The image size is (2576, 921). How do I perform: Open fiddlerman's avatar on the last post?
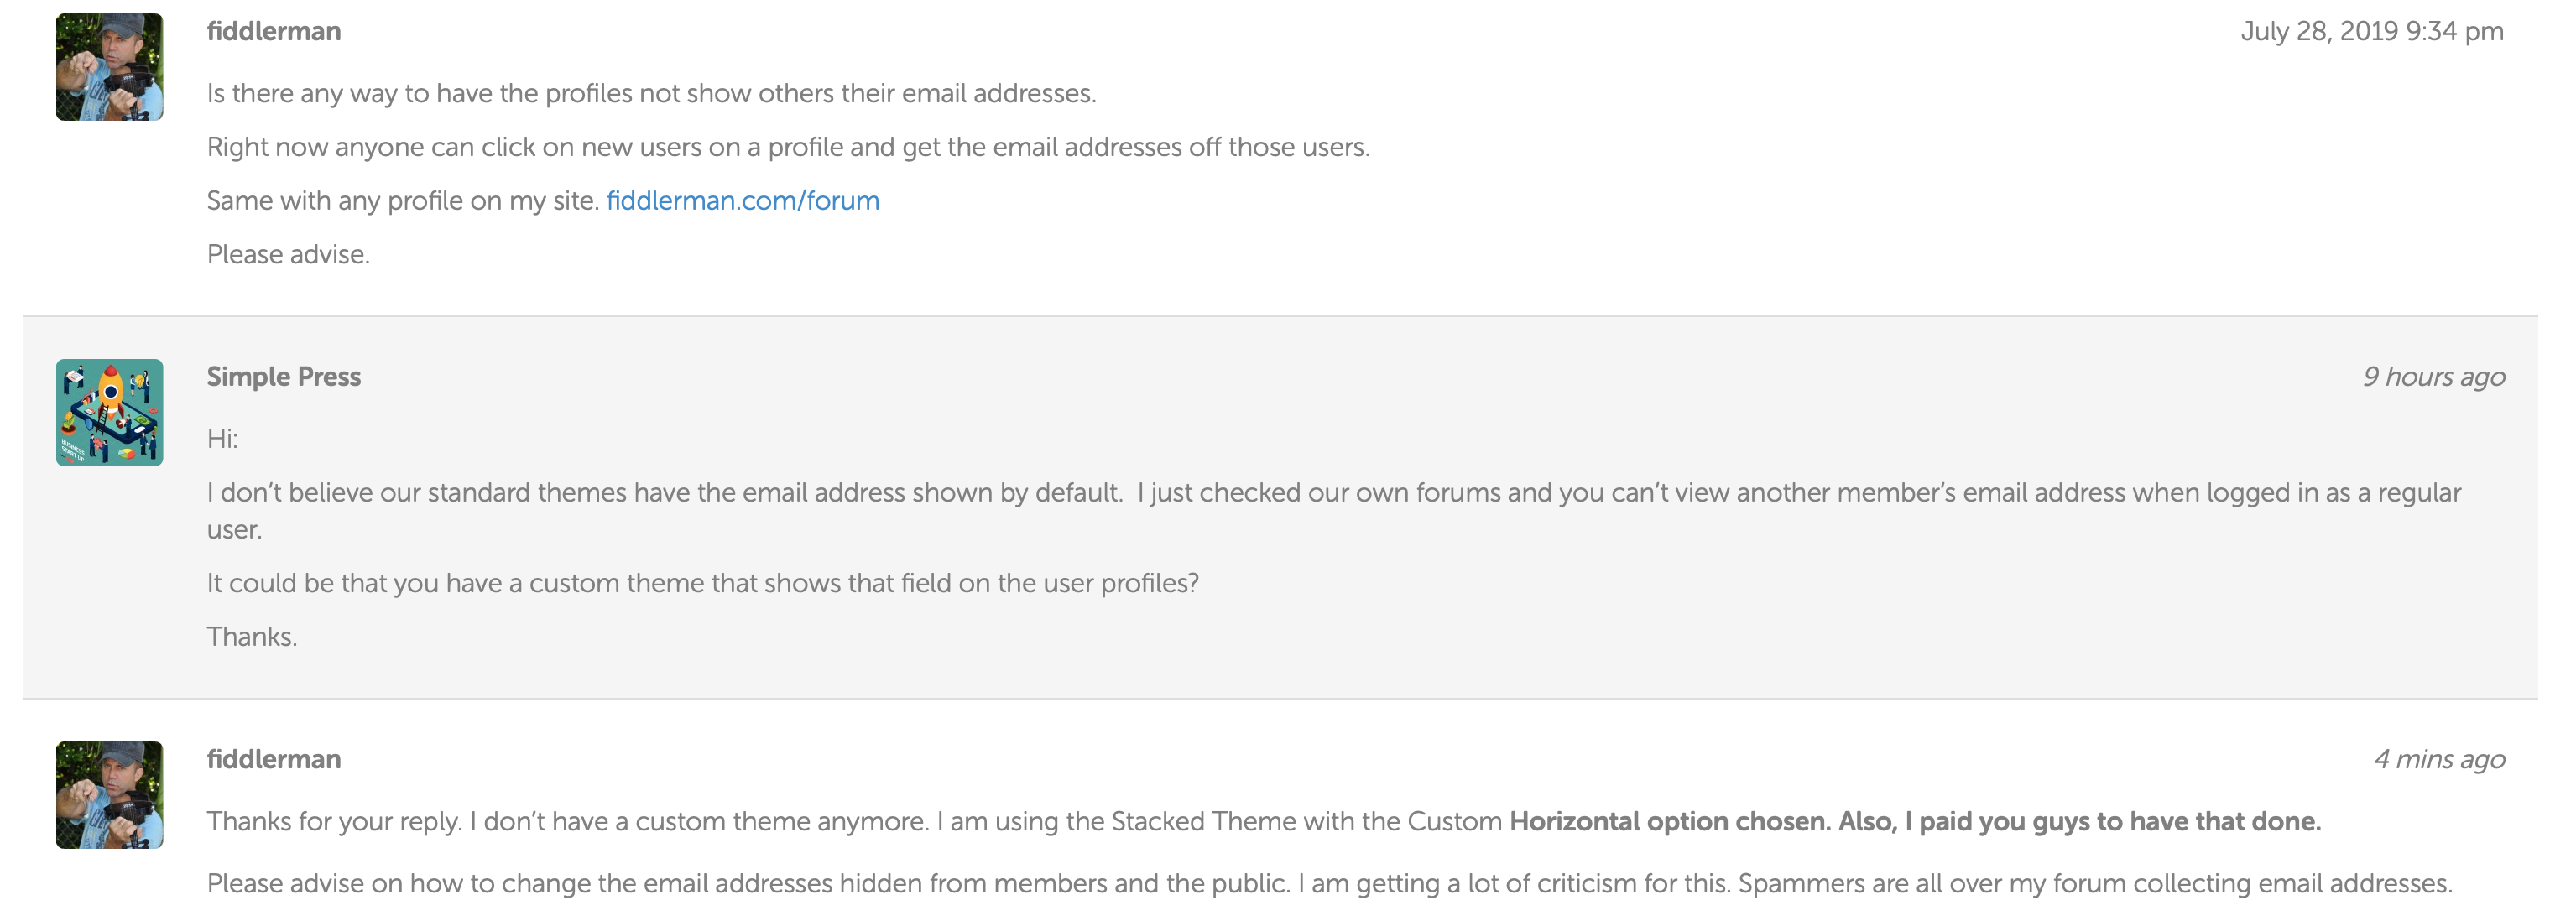(109, 795)
